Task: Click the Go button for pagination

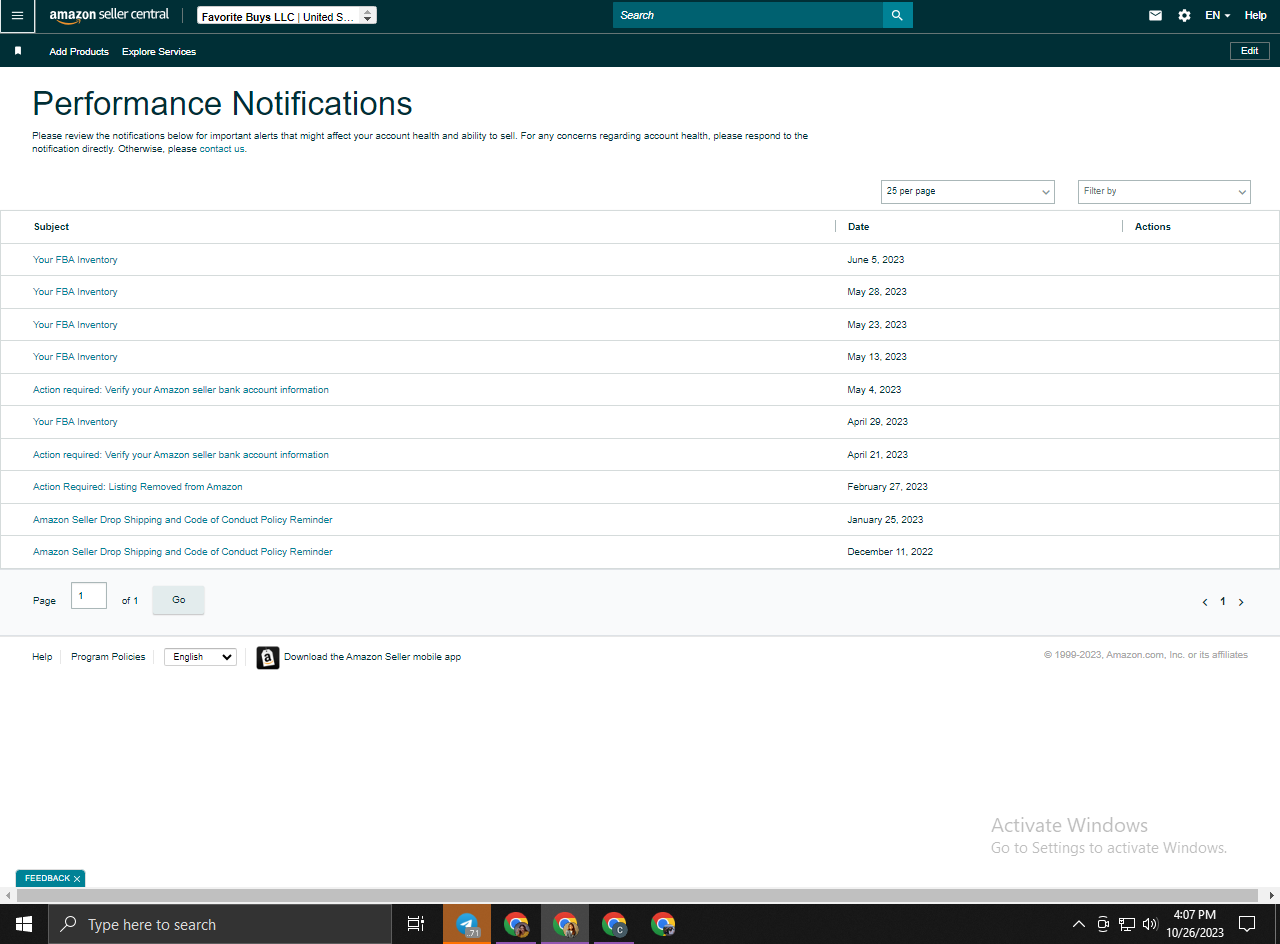Action: tap(178, 600)
